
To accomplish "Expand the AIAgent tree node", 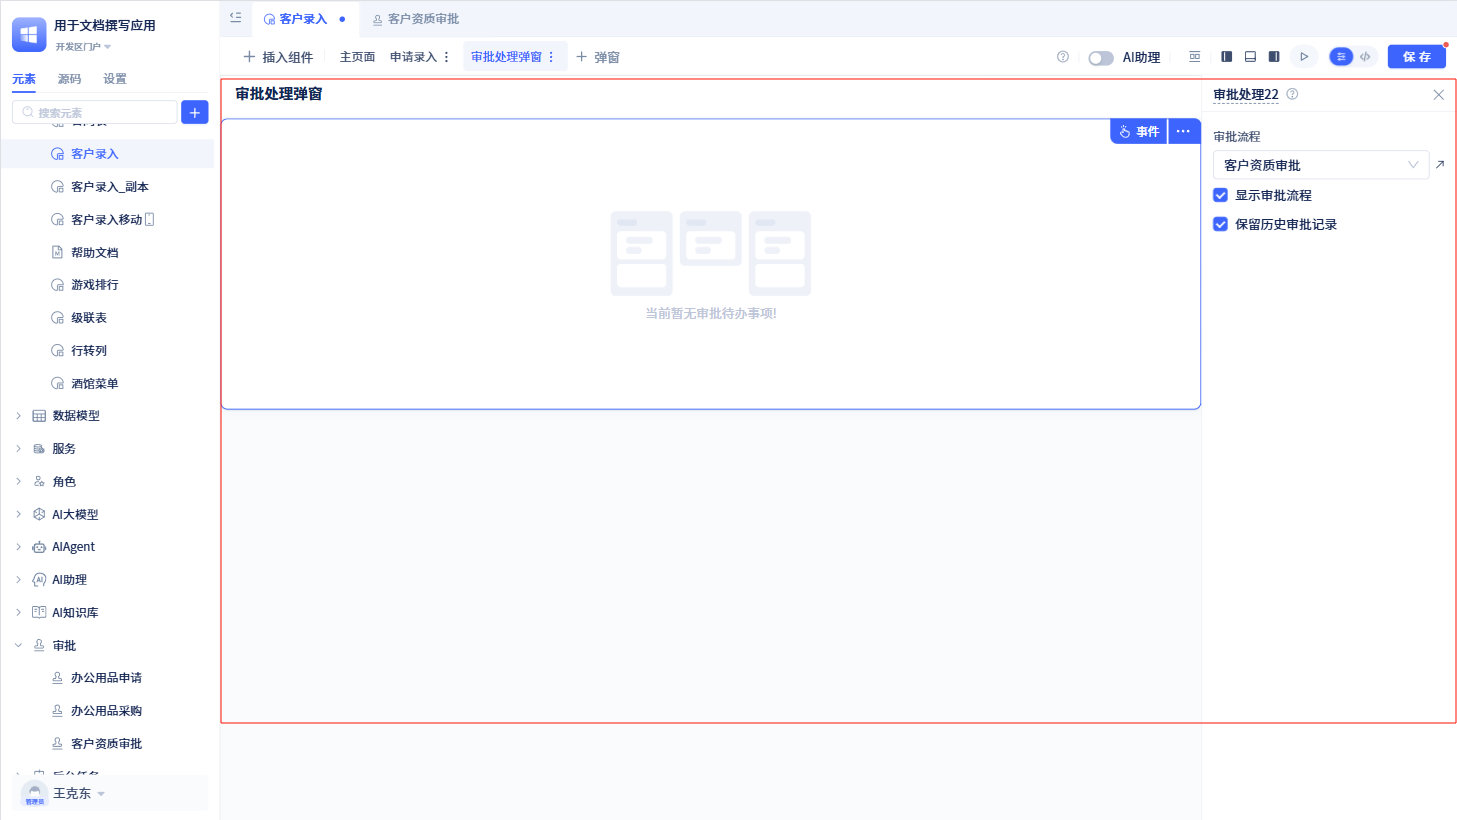I will [x=18, y=547].
